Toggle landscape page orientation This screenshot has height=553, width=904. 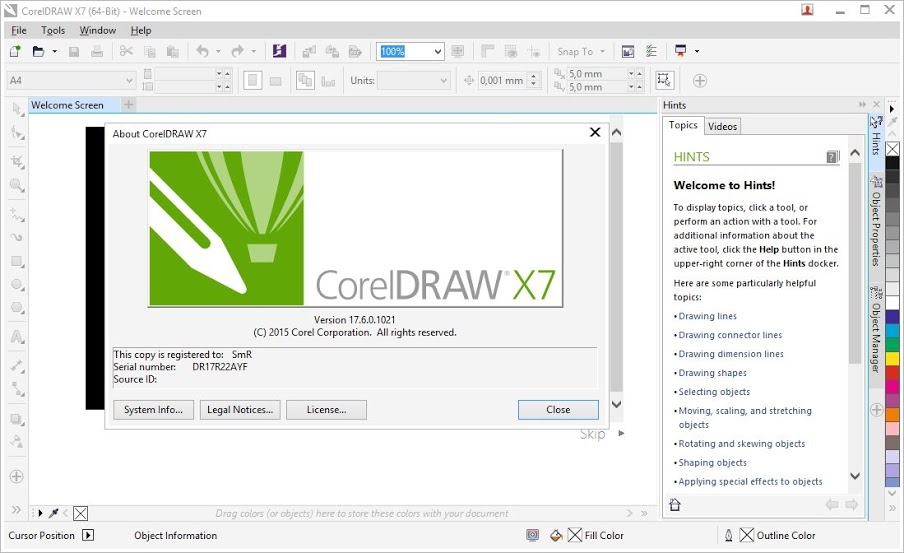pyautogui.click(x=276, y=81)
